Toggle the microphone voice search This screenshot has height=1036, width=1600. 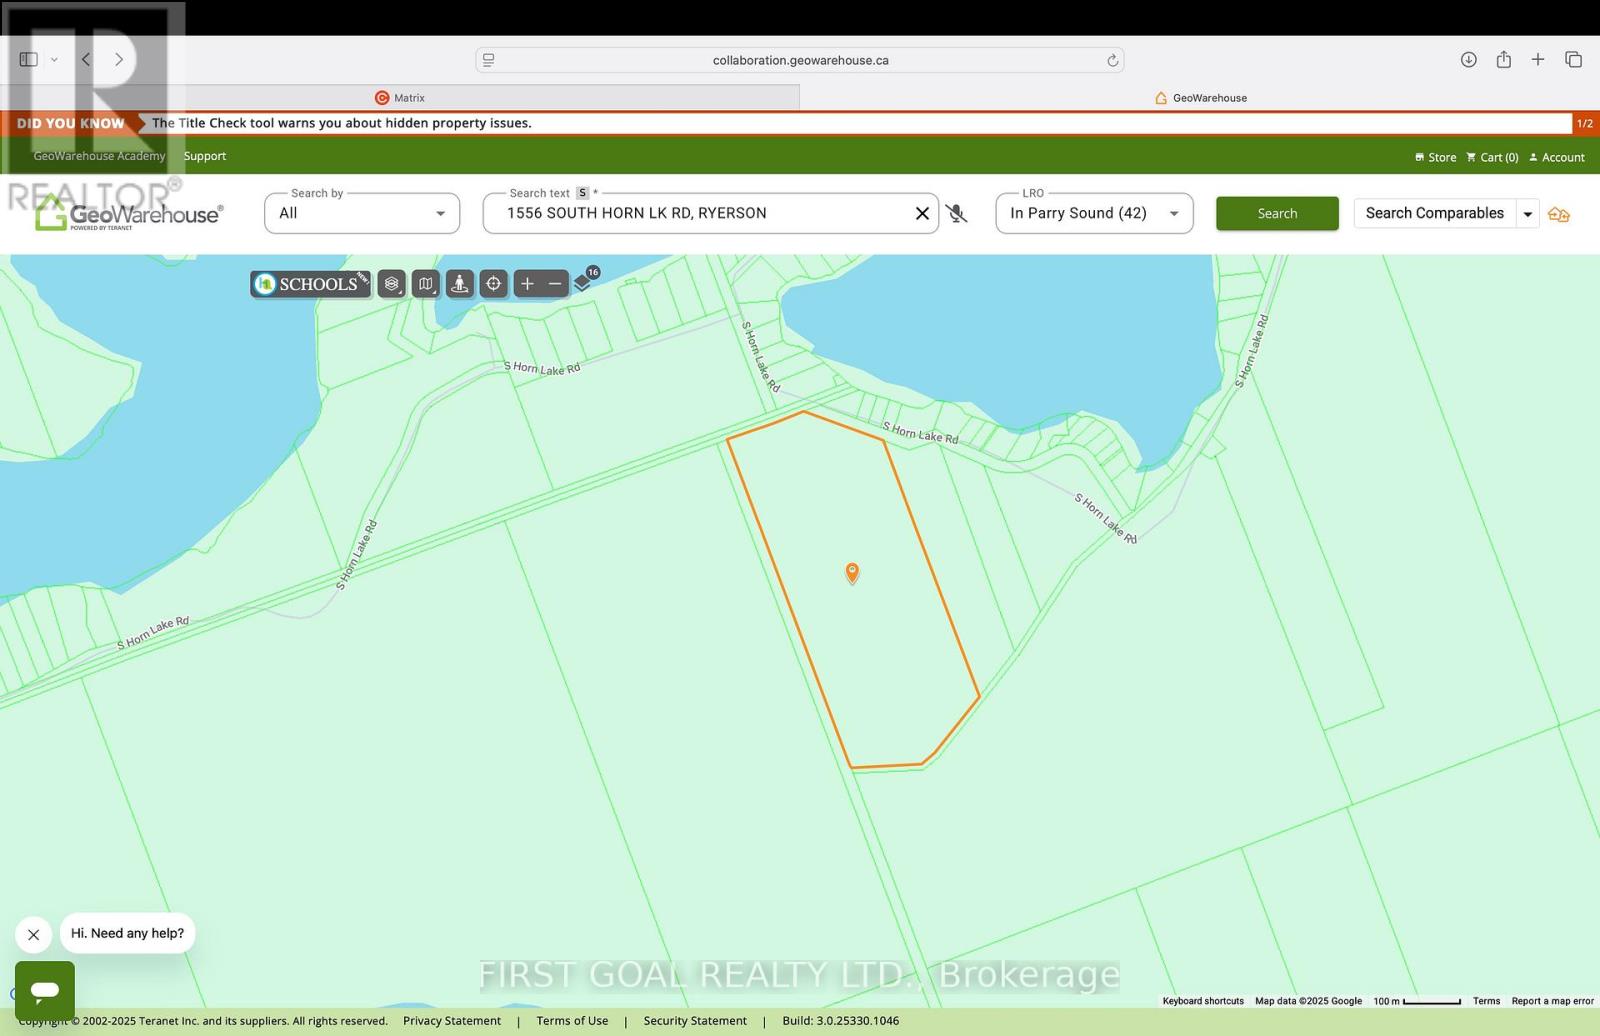point(957,213)
